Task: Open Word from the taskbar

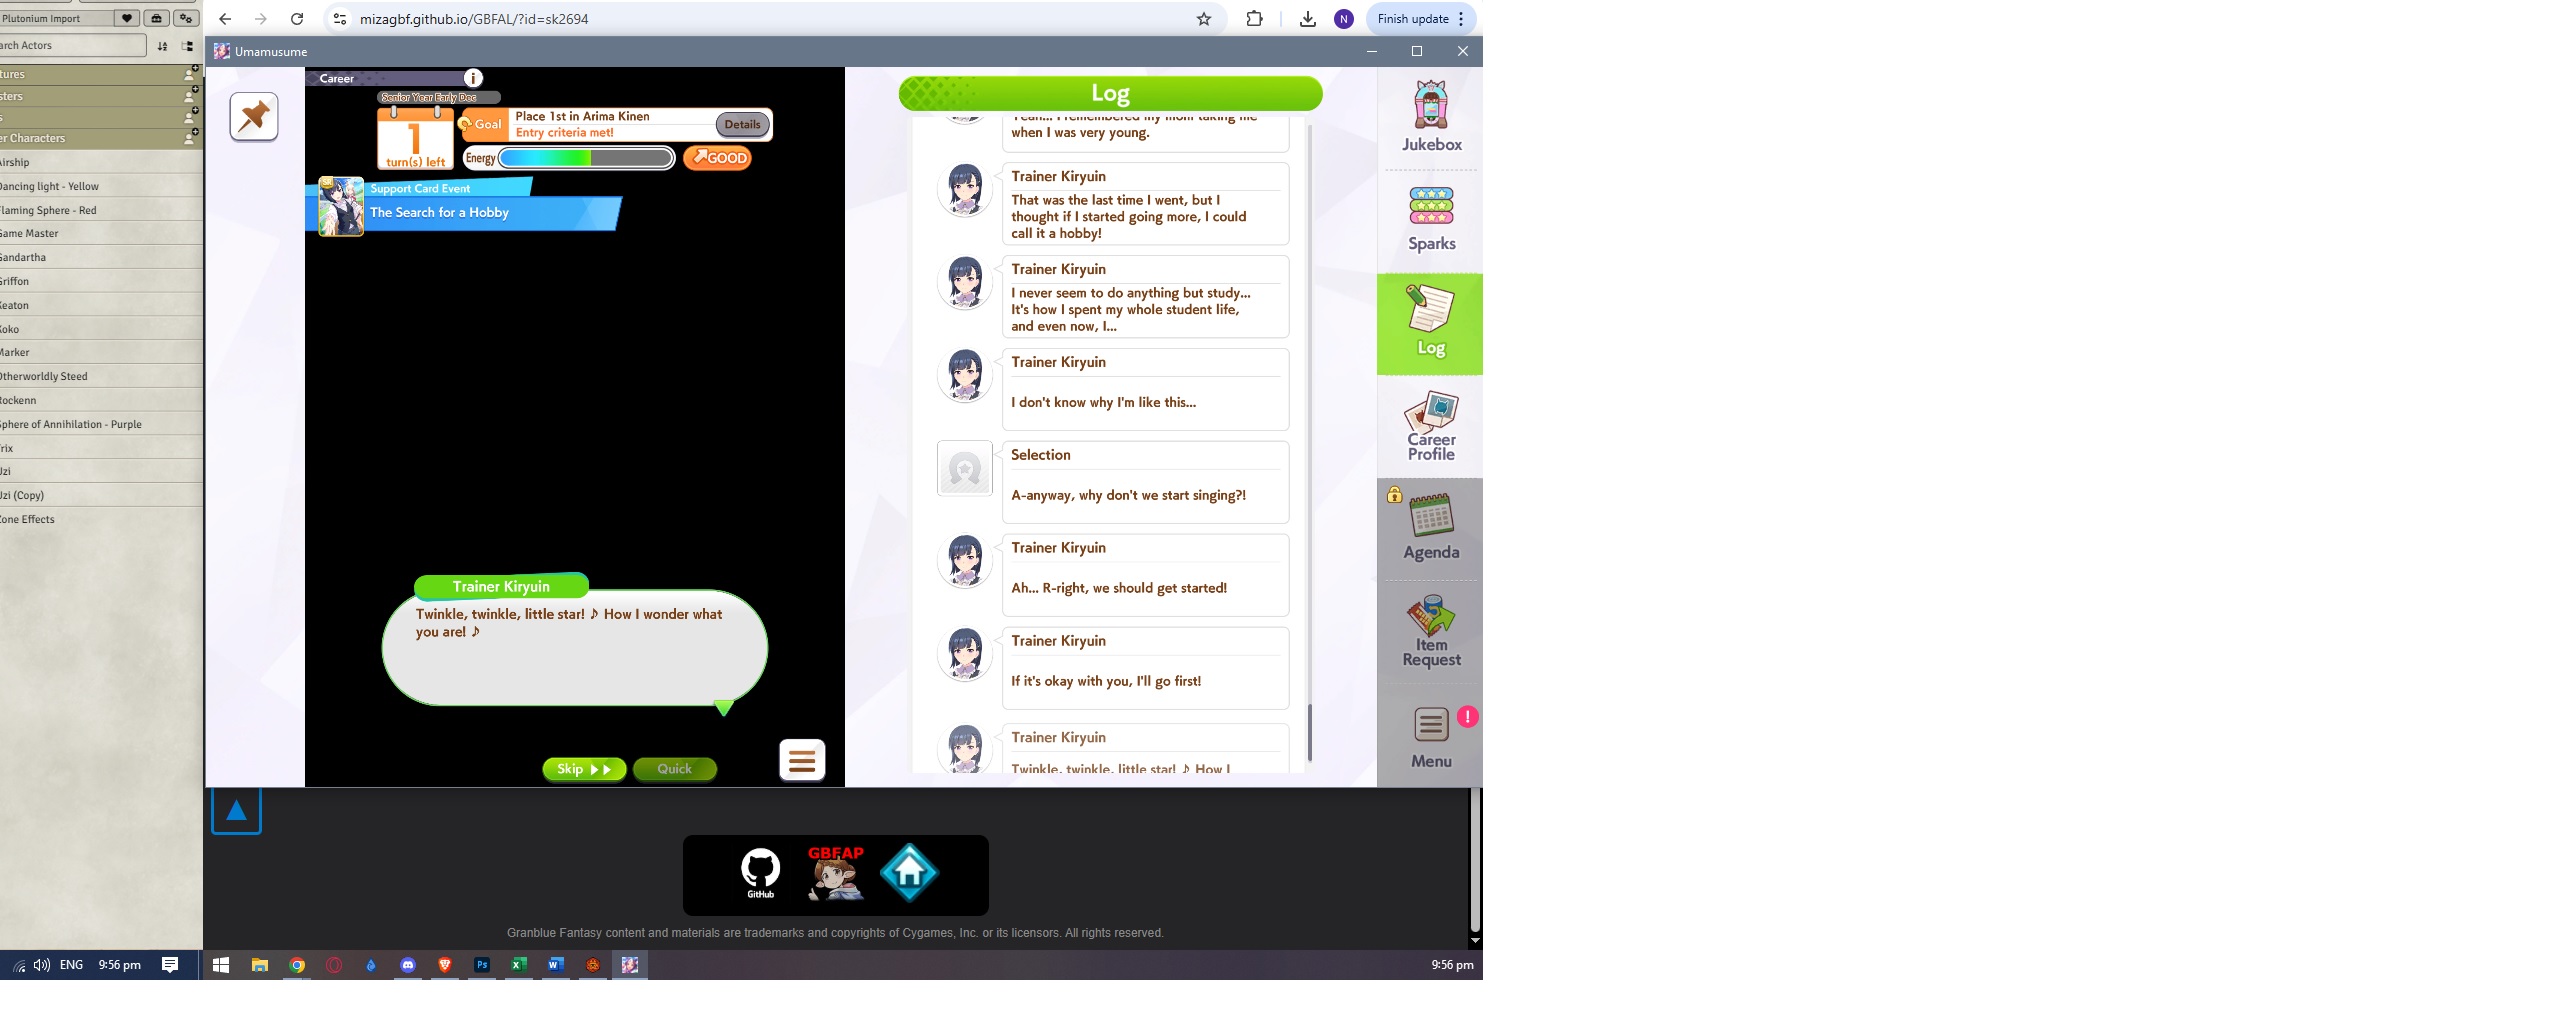Action: pyautogui.click(x=555, y=965)
